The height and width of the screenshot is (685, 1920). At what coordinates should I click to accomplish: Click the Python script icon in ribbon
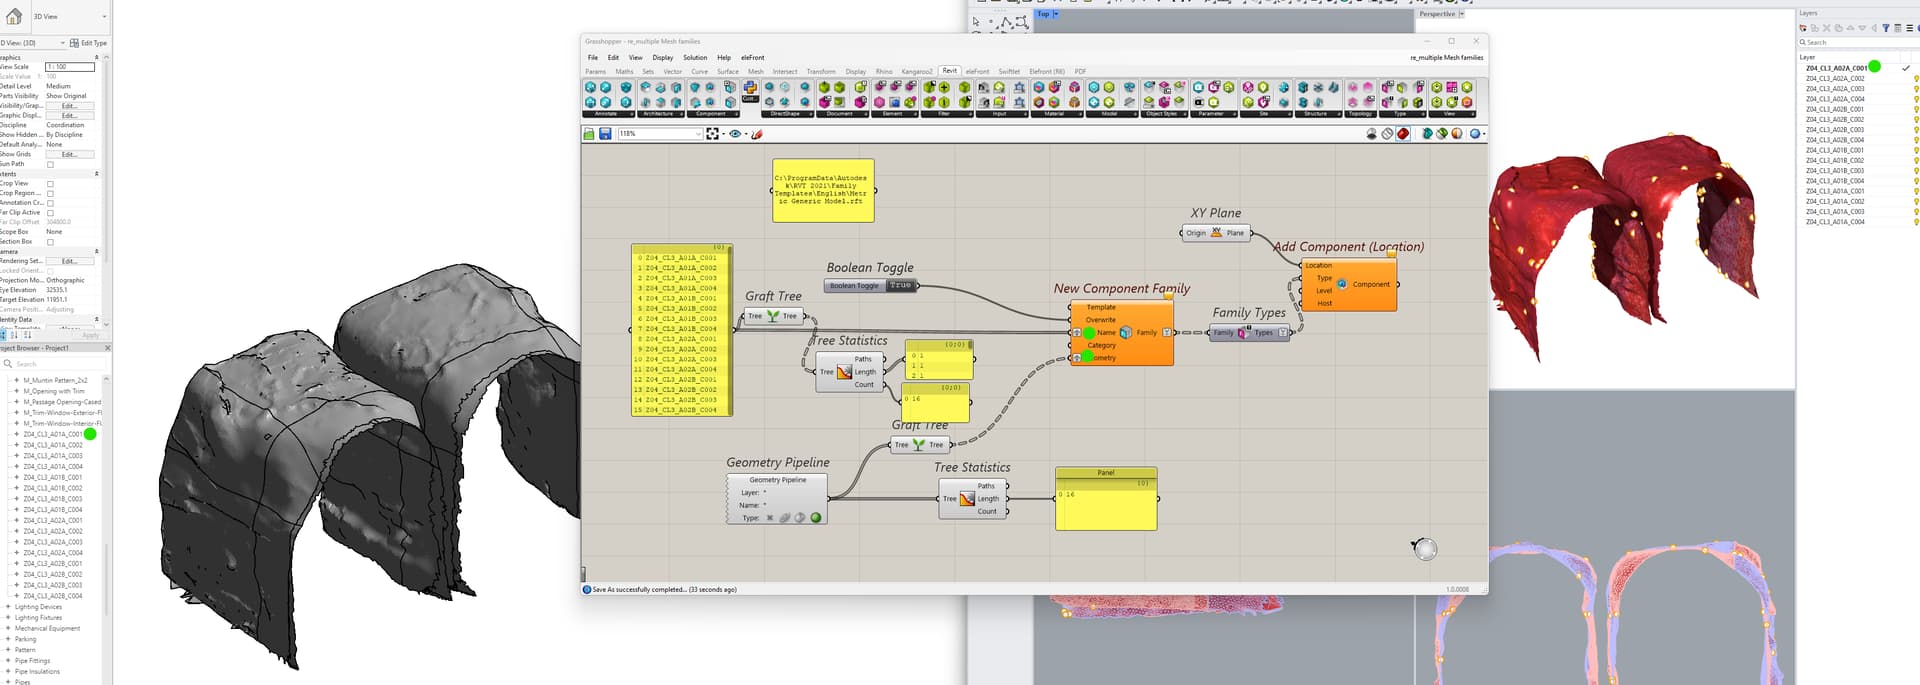(750, 88)
